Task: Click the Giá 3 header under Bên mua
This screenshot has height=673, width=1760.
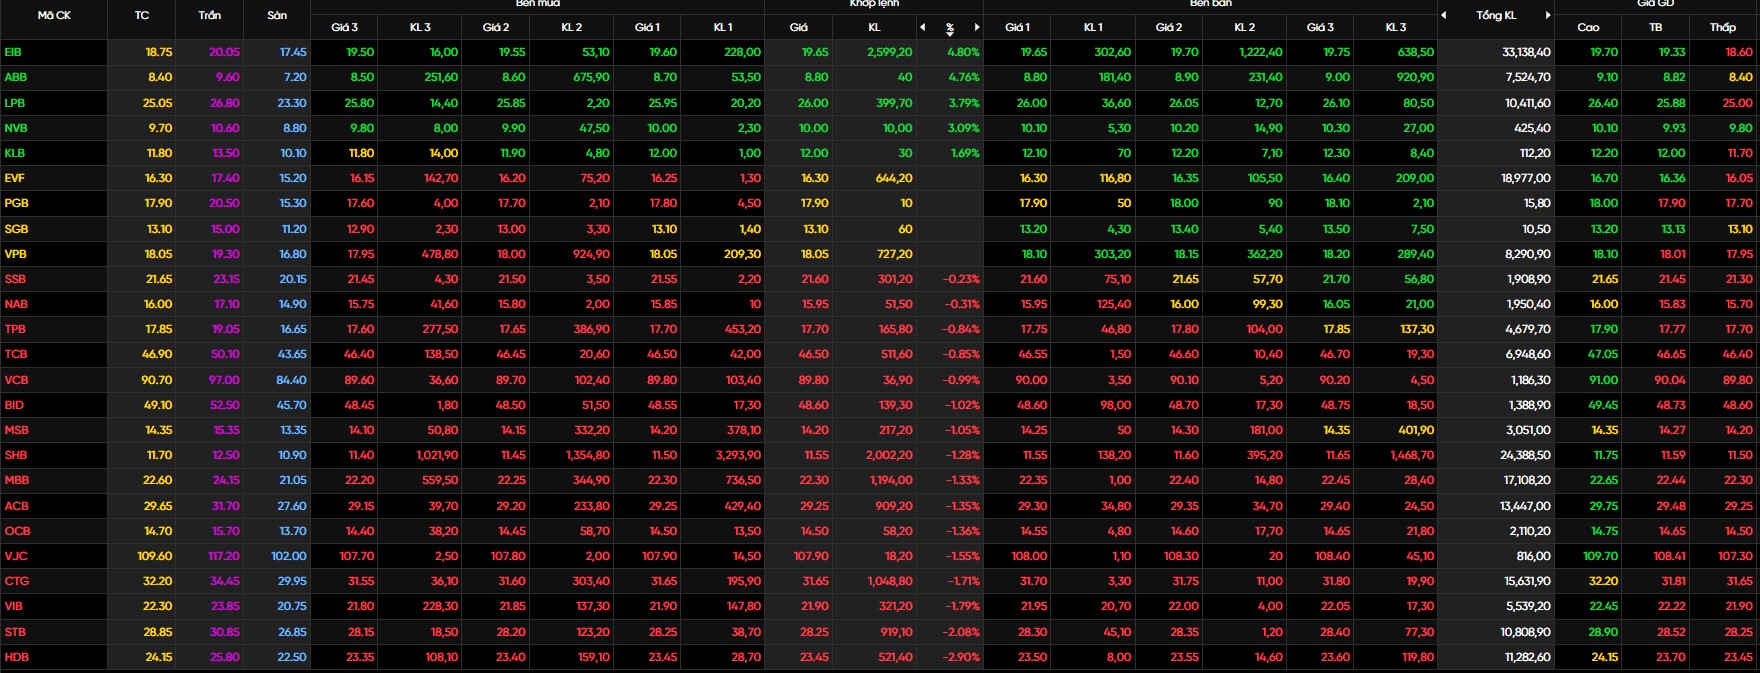Action: click(x=345, y=27)
